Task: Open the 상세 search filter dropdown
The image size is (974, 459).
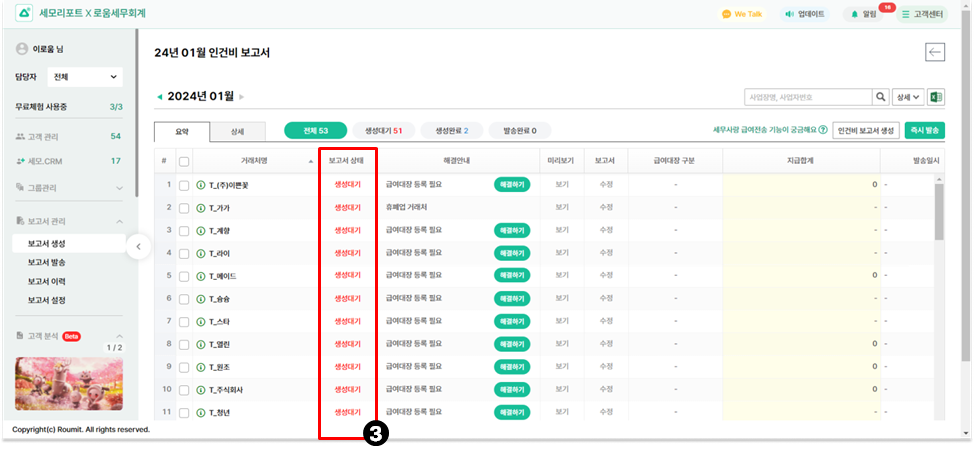Action: 907,97
